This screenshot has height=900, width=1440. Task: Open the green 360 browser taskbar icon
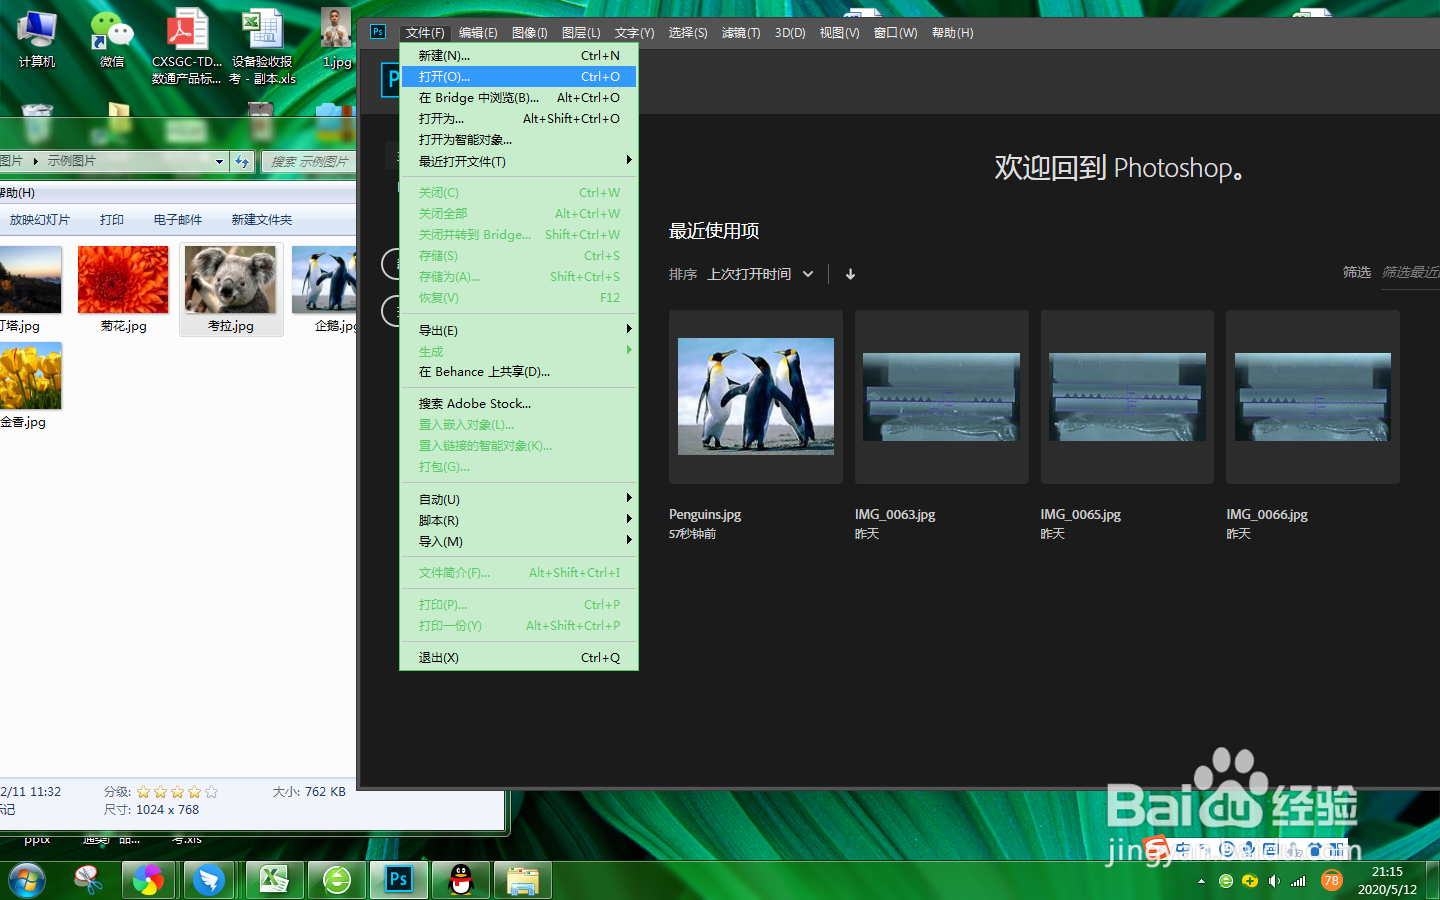[x=336, y=880]
